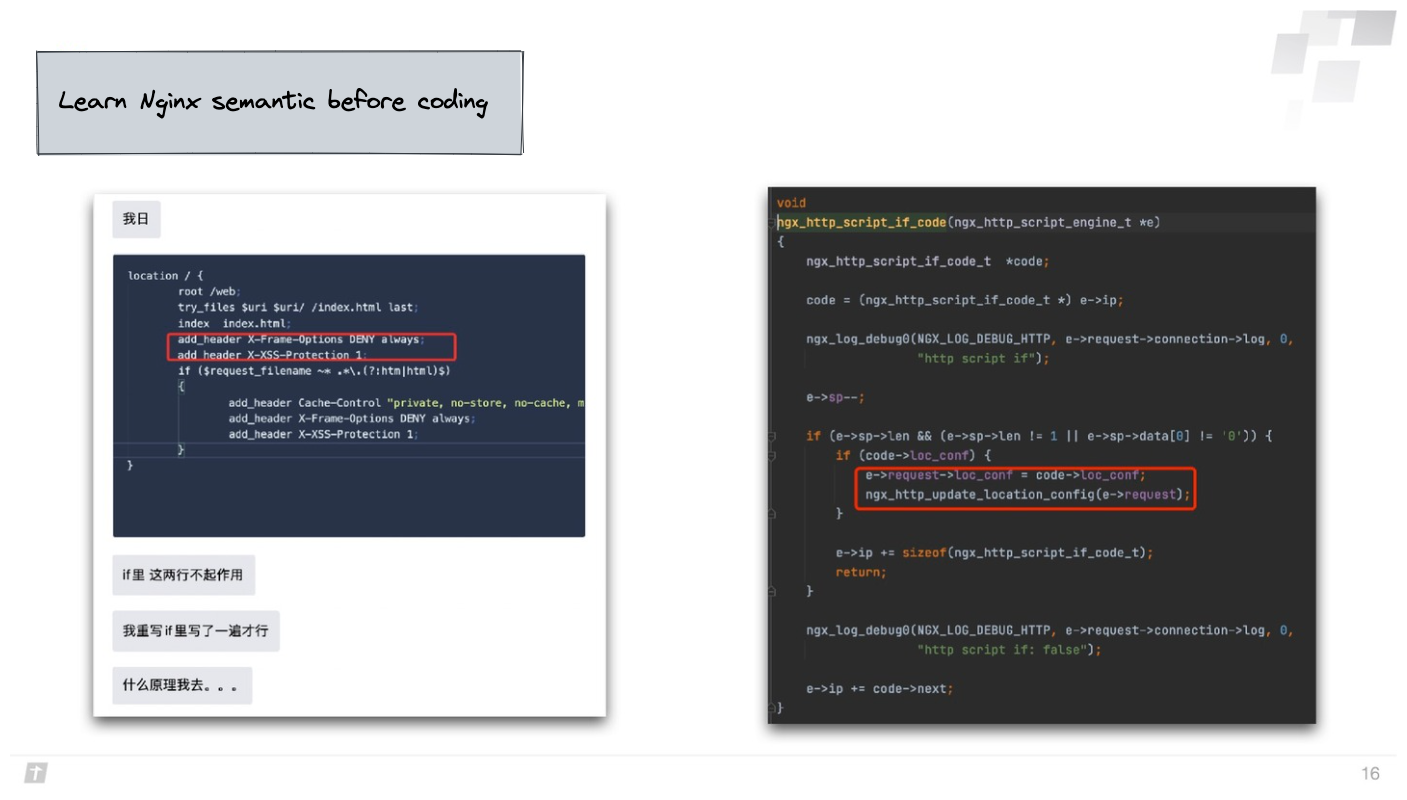
Task: Click the "return;" statement
Action: pyautogui.click(x=861, y=572)
